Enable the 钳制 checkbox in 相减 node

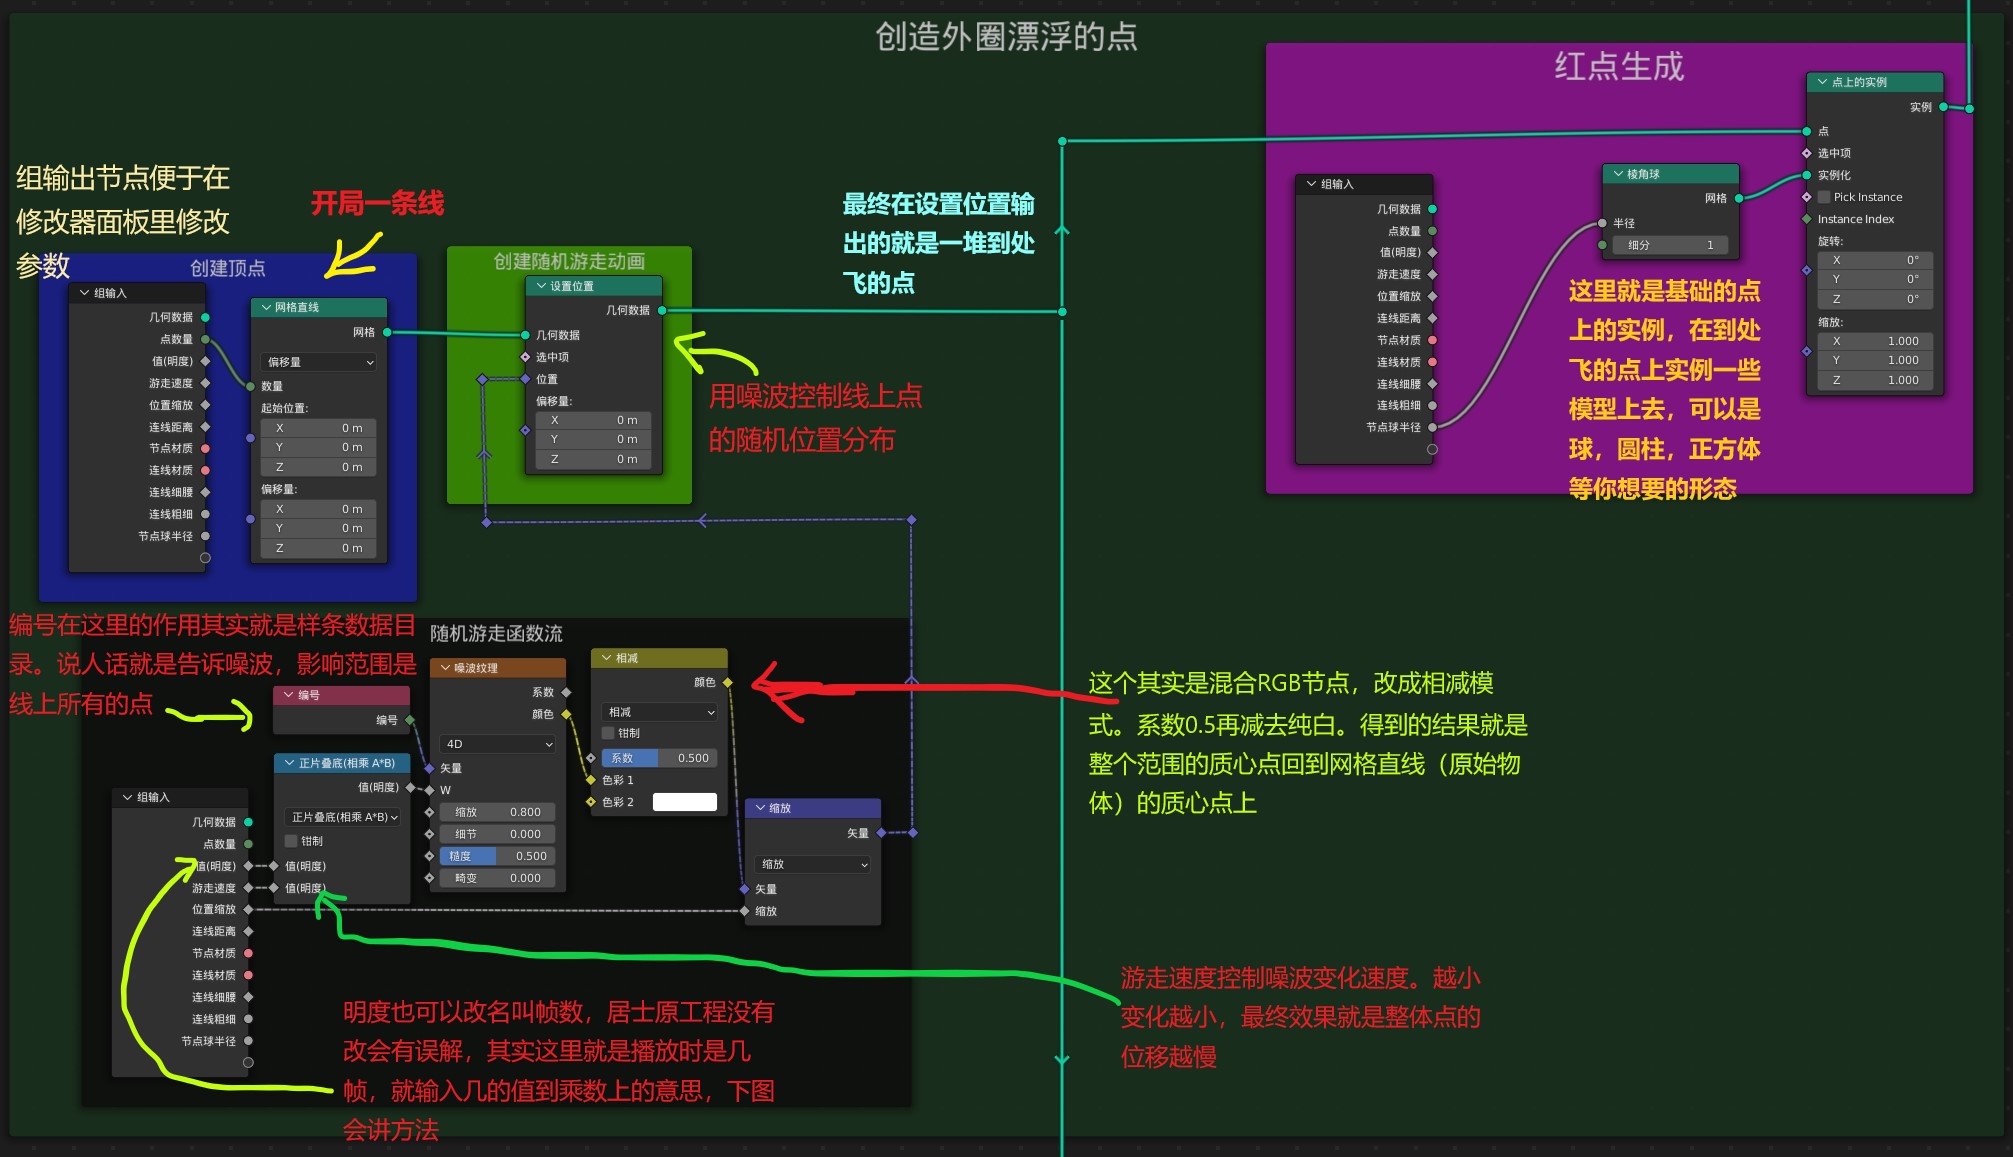pyautogui.click(x=608, y=733)
